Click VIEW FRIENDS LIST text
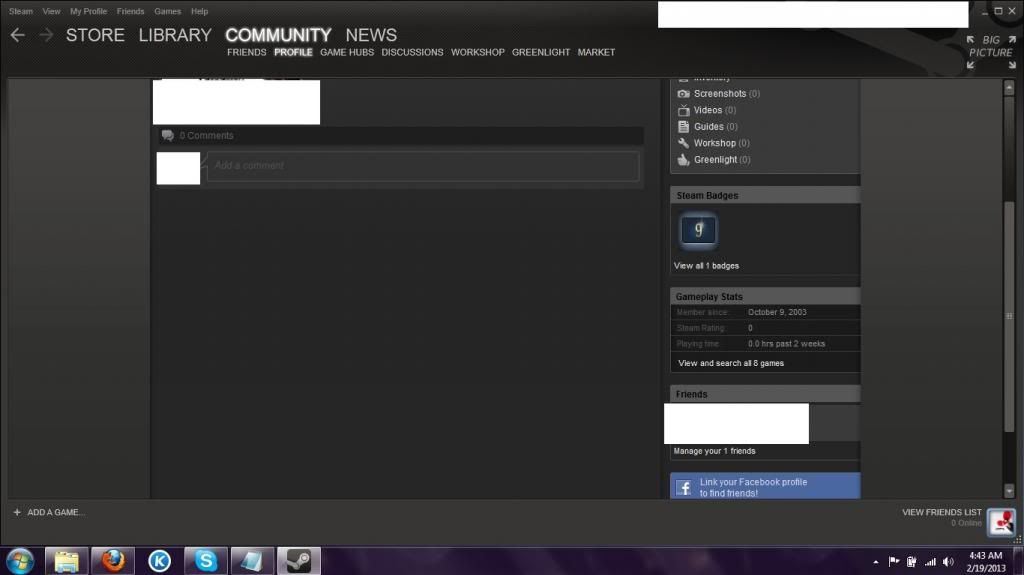The width and height of the screenshot is (1024, 575). click(941, 512)
